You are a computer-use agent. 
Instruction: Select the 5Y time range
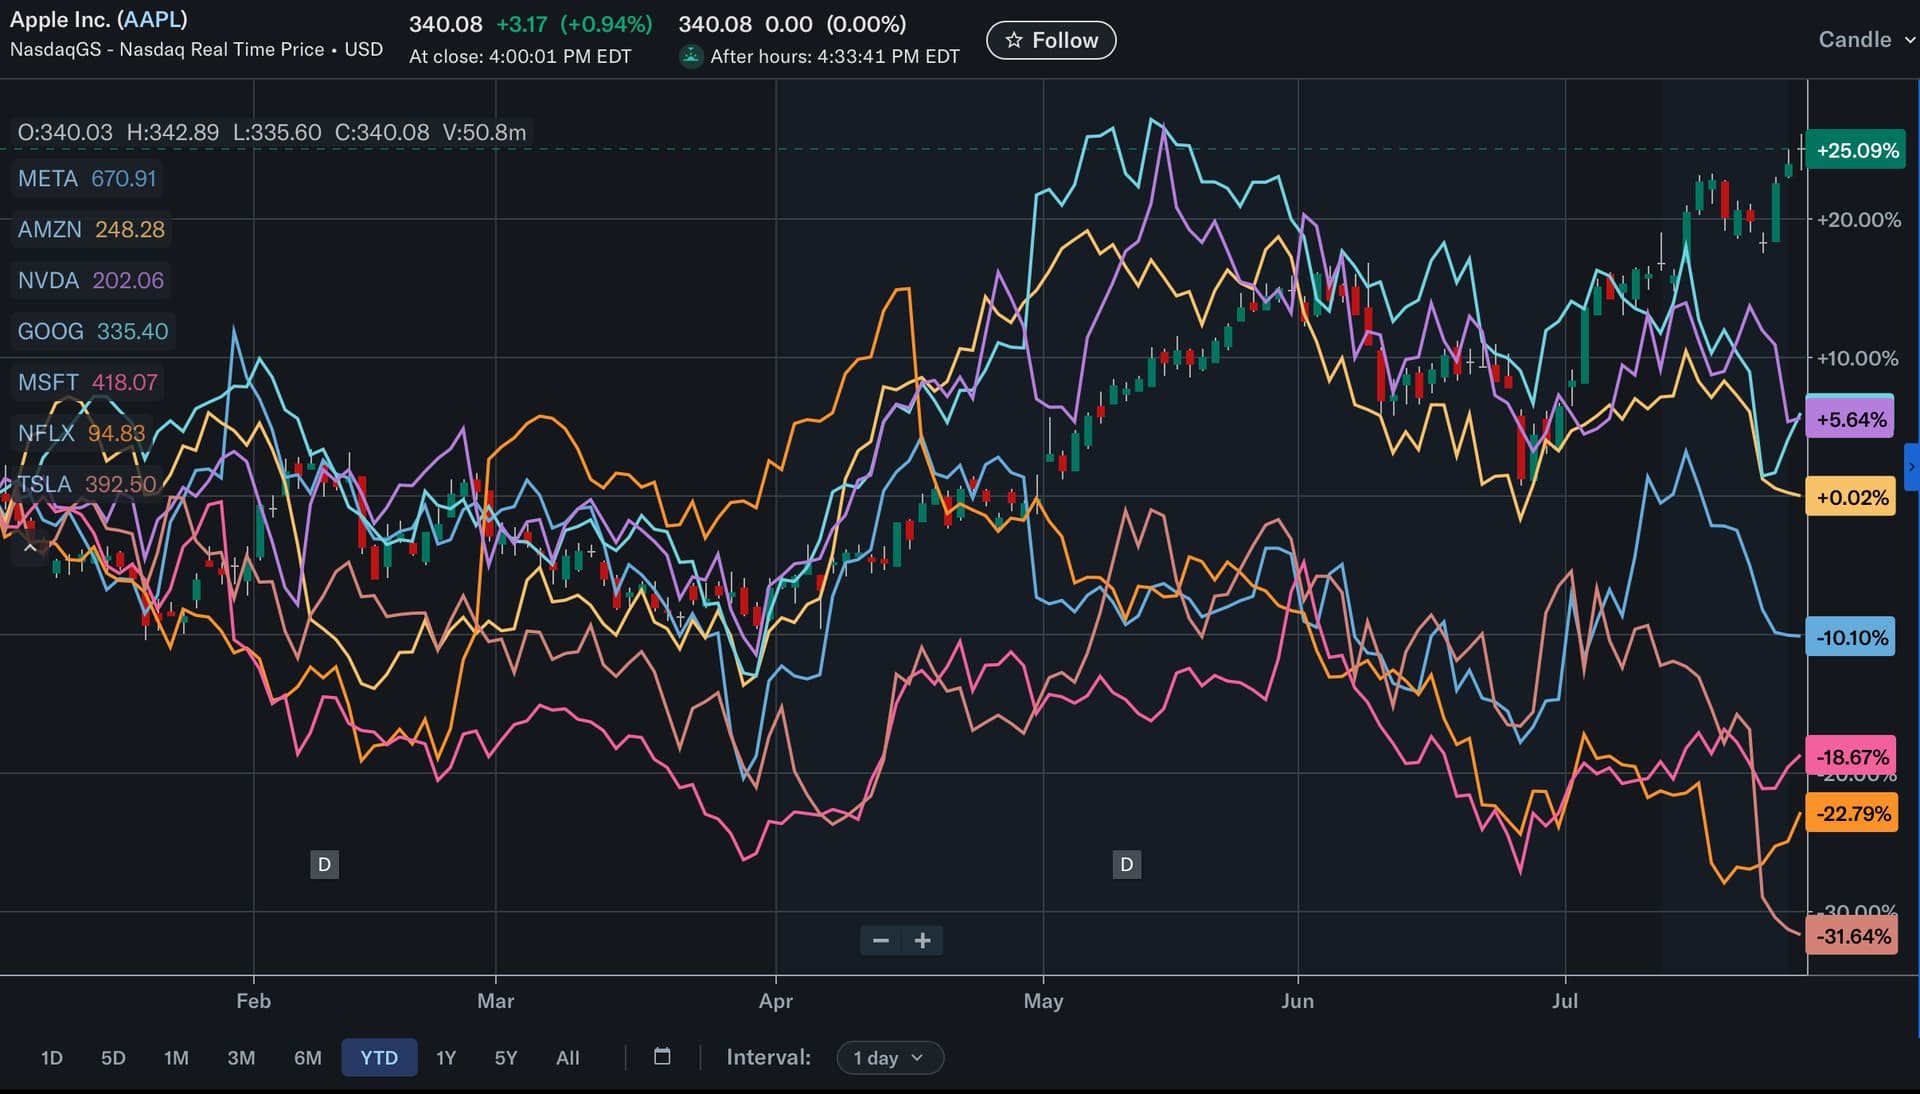(x=506, y=1058)
